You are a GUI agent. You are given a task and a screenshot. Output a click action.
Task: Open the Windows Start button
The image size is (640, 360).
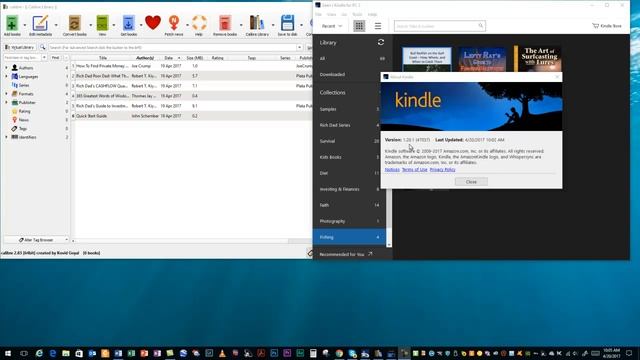(x=8, y=353)
